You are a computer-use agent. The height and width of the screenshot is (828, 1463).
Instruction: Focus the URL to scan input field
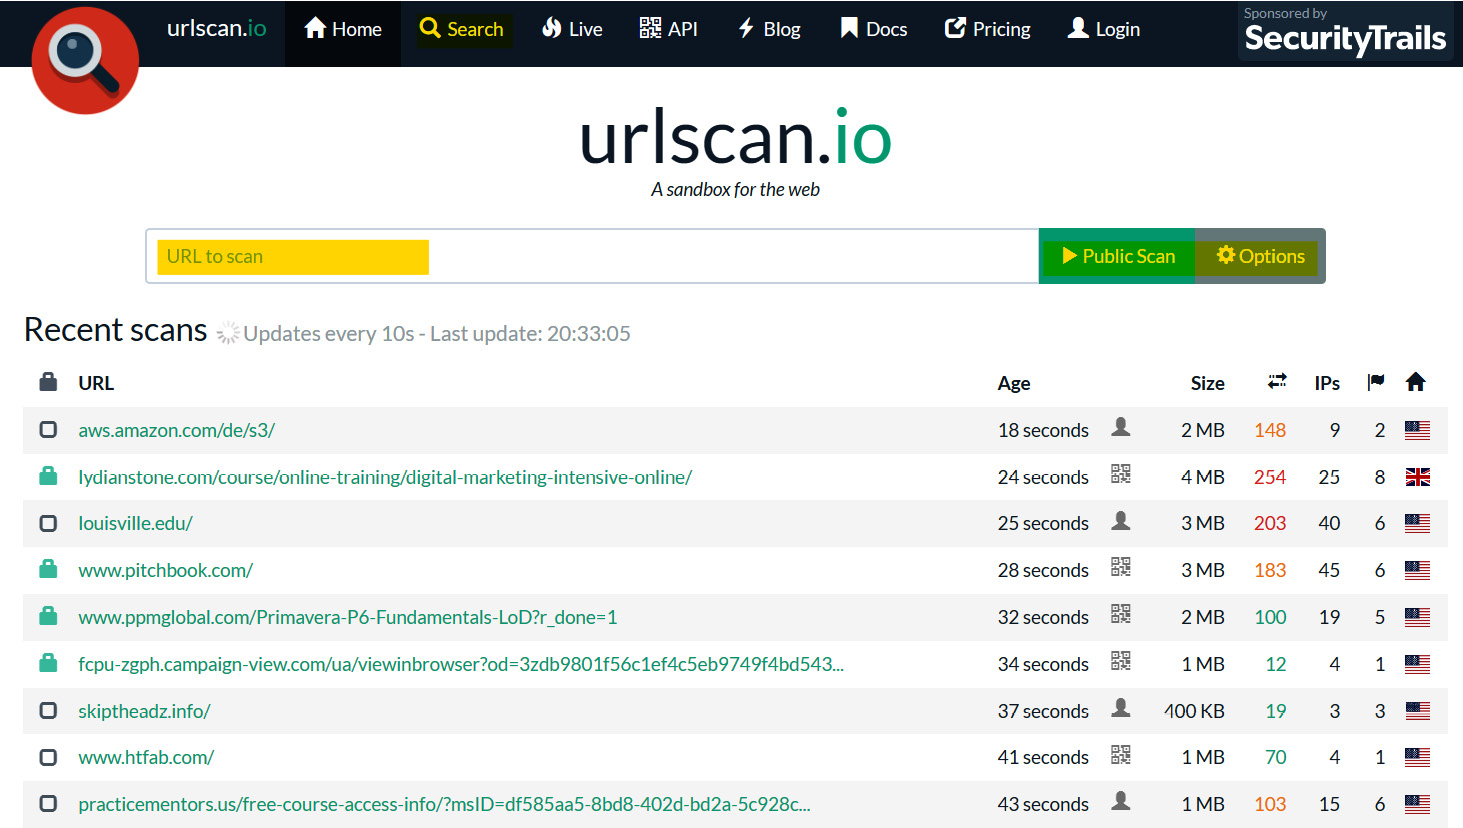(x=592, y=256)
